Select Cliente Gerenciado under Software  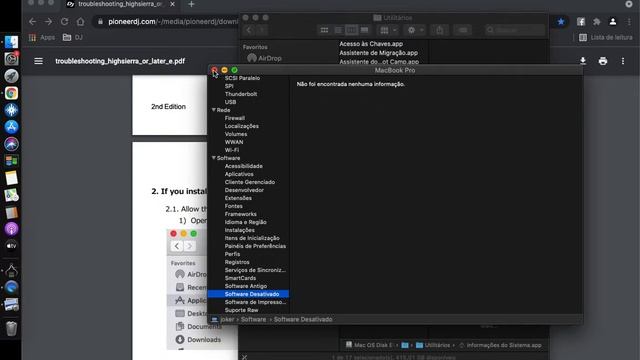click(x=250, y=182)
